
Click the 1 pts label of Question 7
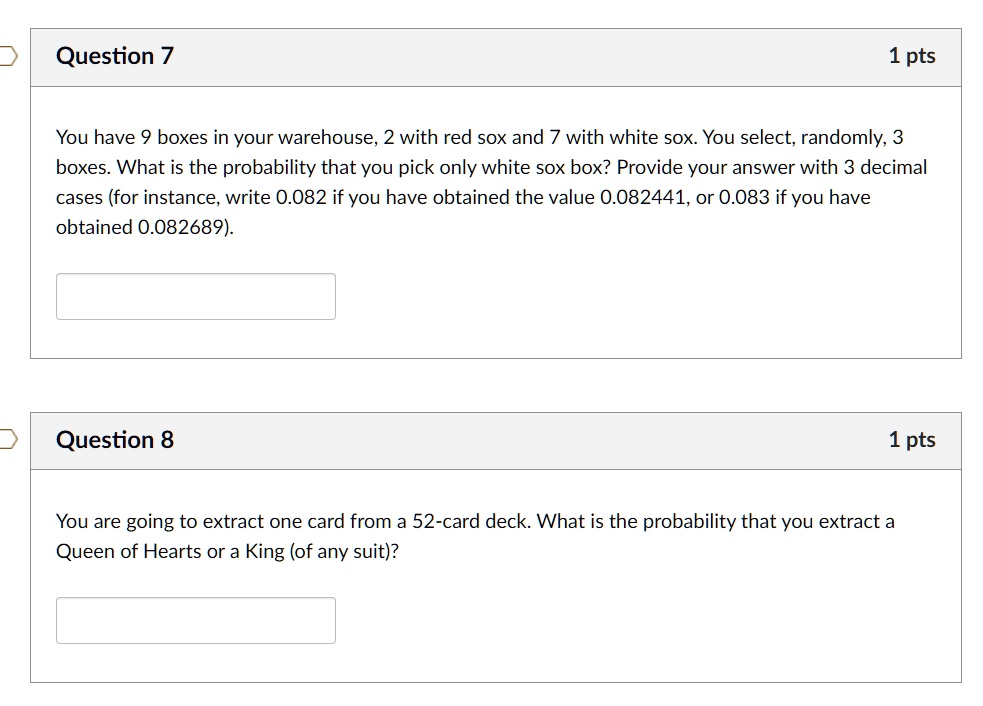(x=912, y=56)
